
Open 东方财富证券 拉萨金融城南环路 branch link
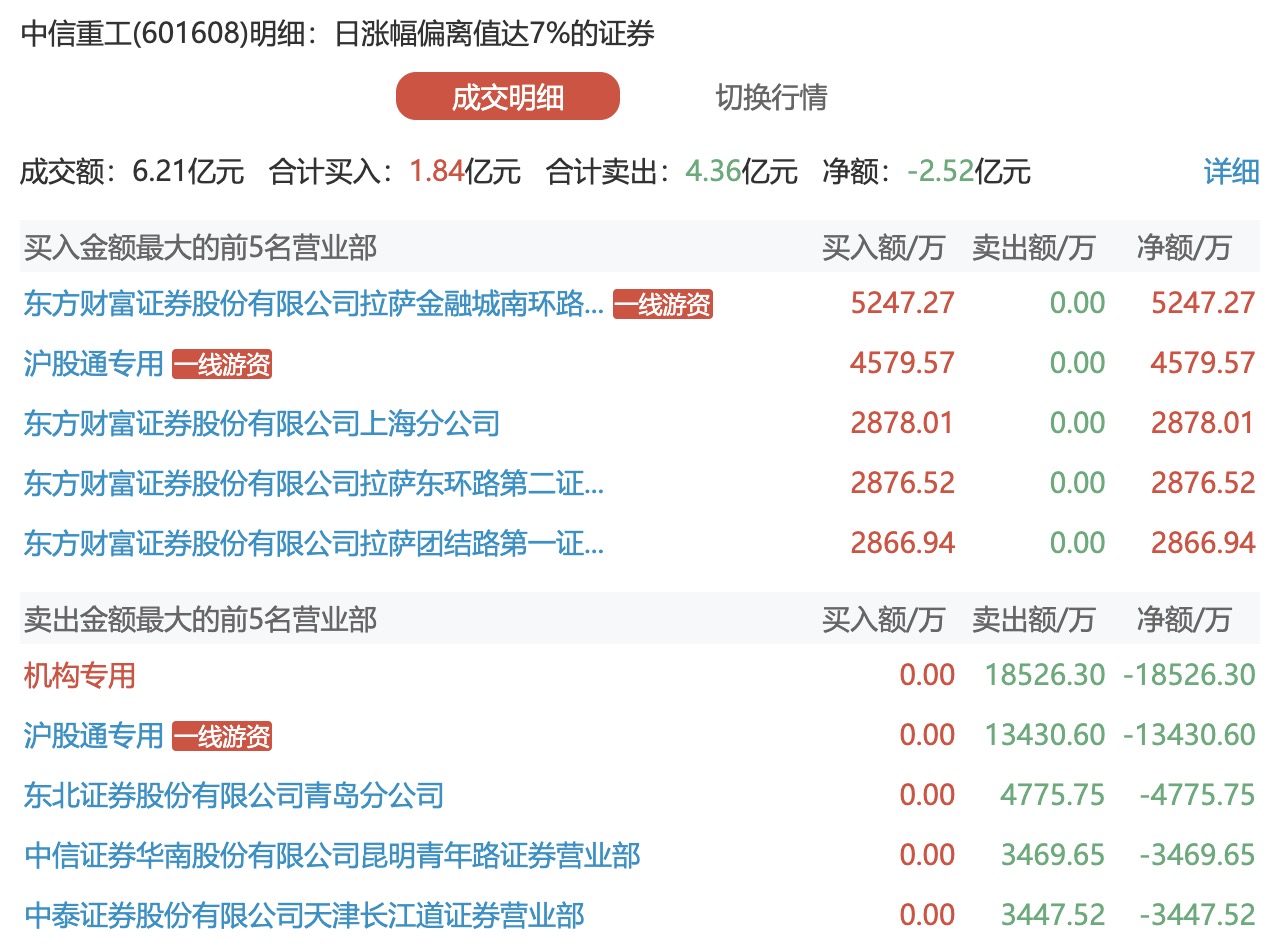313,304
